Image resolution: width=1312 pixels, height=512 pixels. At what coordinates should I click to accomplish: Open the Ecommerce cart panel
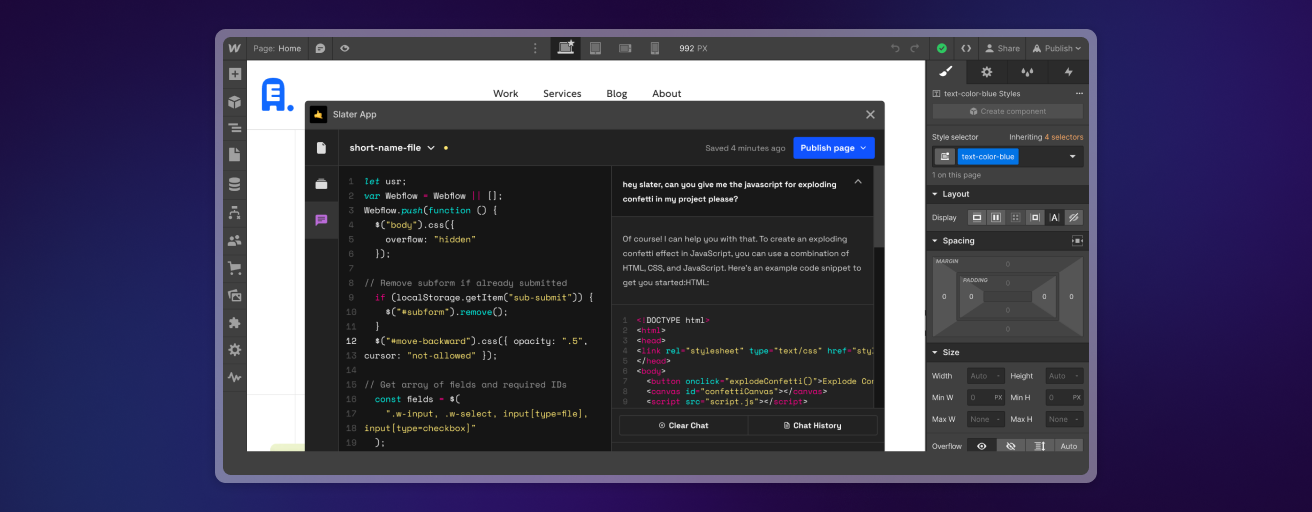click(x=234, y=268)
